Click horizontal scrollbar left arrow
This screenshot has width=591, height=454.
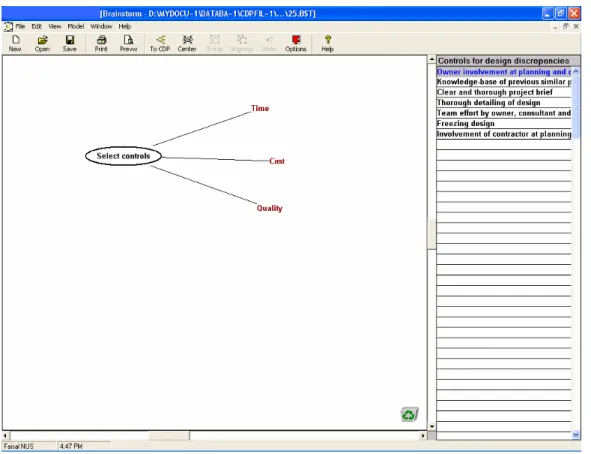click(x=5, y=436)
